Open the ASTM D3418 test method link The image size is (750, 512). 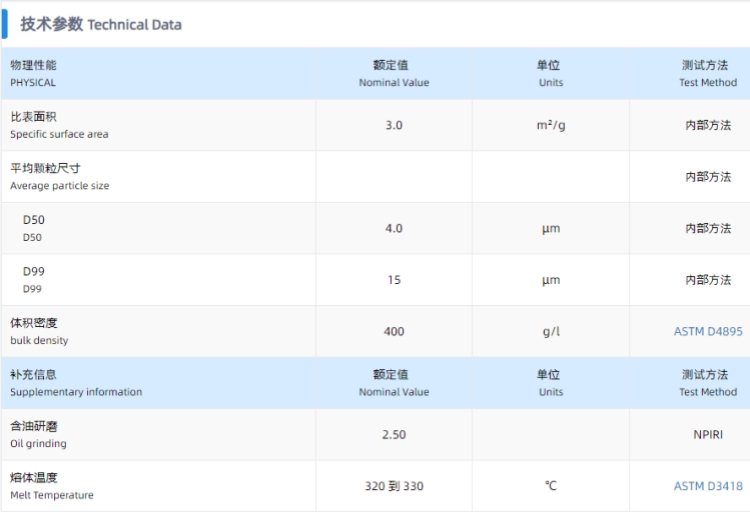click(x=708, y=486)
